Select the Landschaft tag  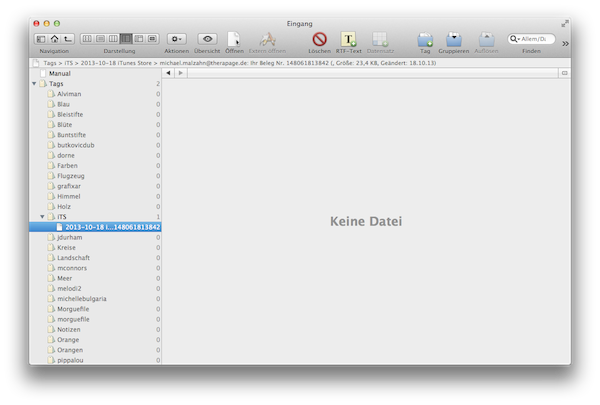pos(95,258)
